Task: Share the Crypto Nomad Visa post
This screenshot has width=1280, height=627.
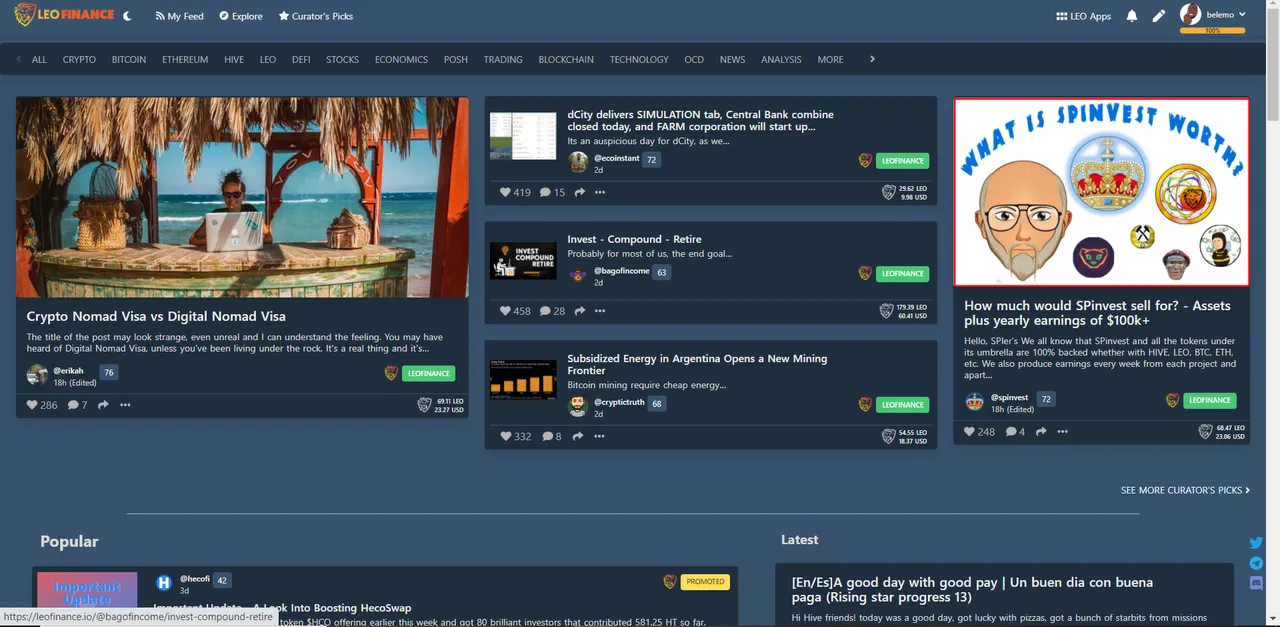Action: coord(103,405)
